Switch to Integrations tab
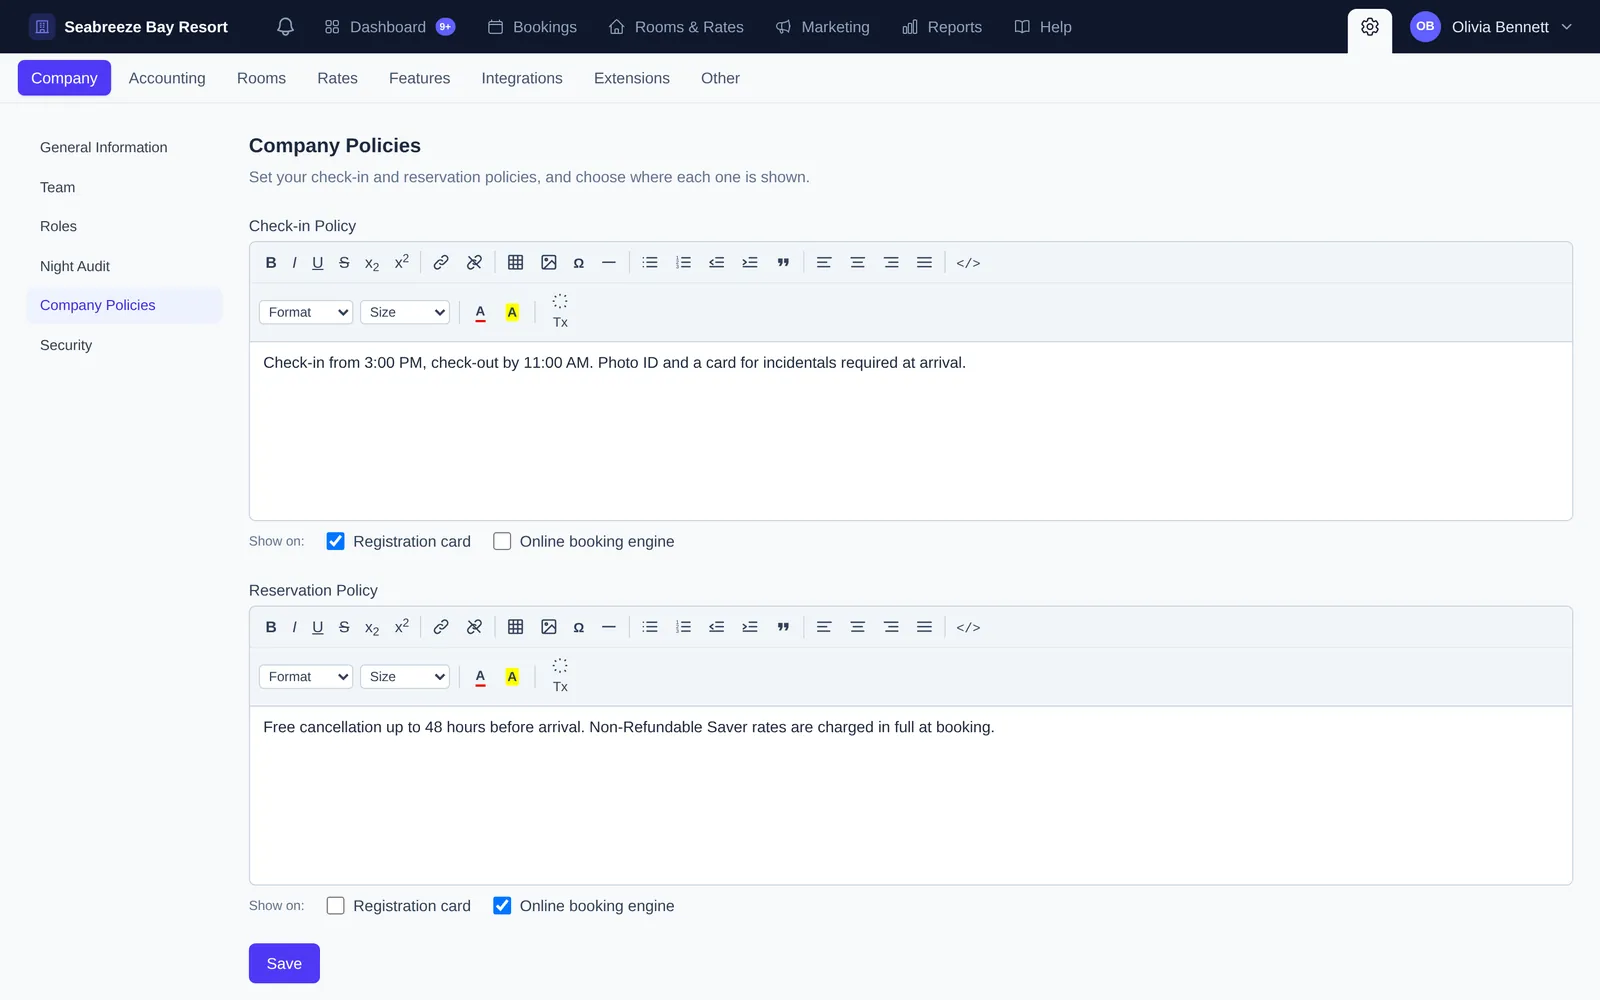Screen dimensions: 1600x1000 tap(522, 78)
